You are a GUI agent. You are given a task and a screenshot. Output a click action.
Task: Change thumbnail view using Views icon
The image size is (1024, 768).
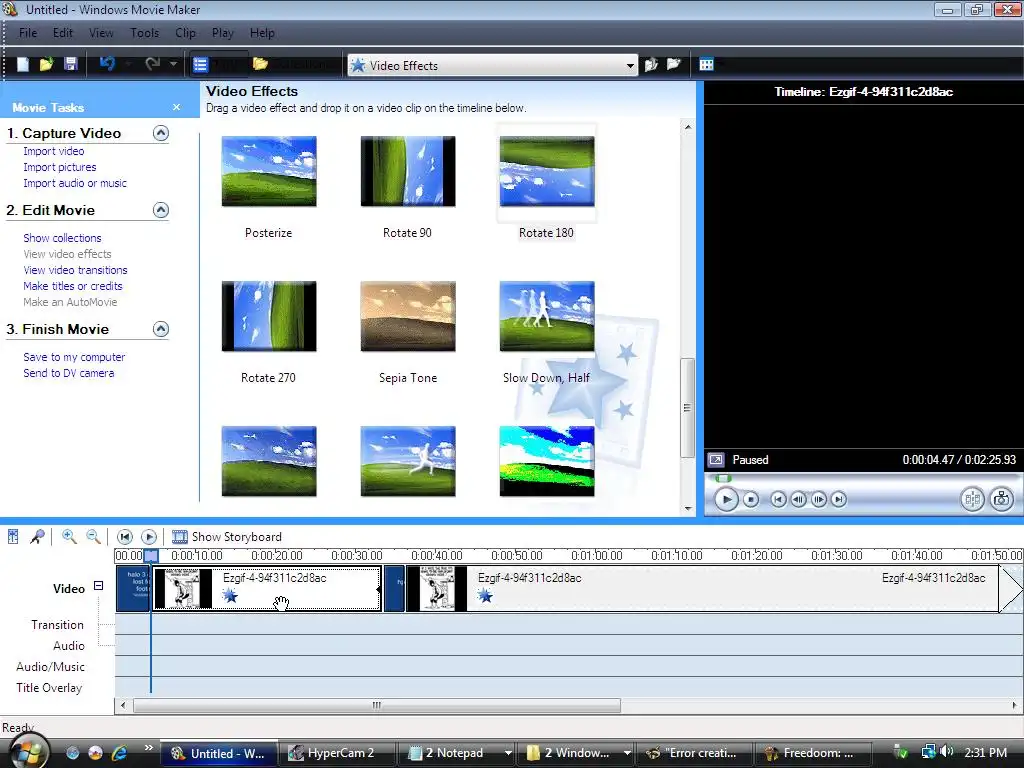pos(707,64)
